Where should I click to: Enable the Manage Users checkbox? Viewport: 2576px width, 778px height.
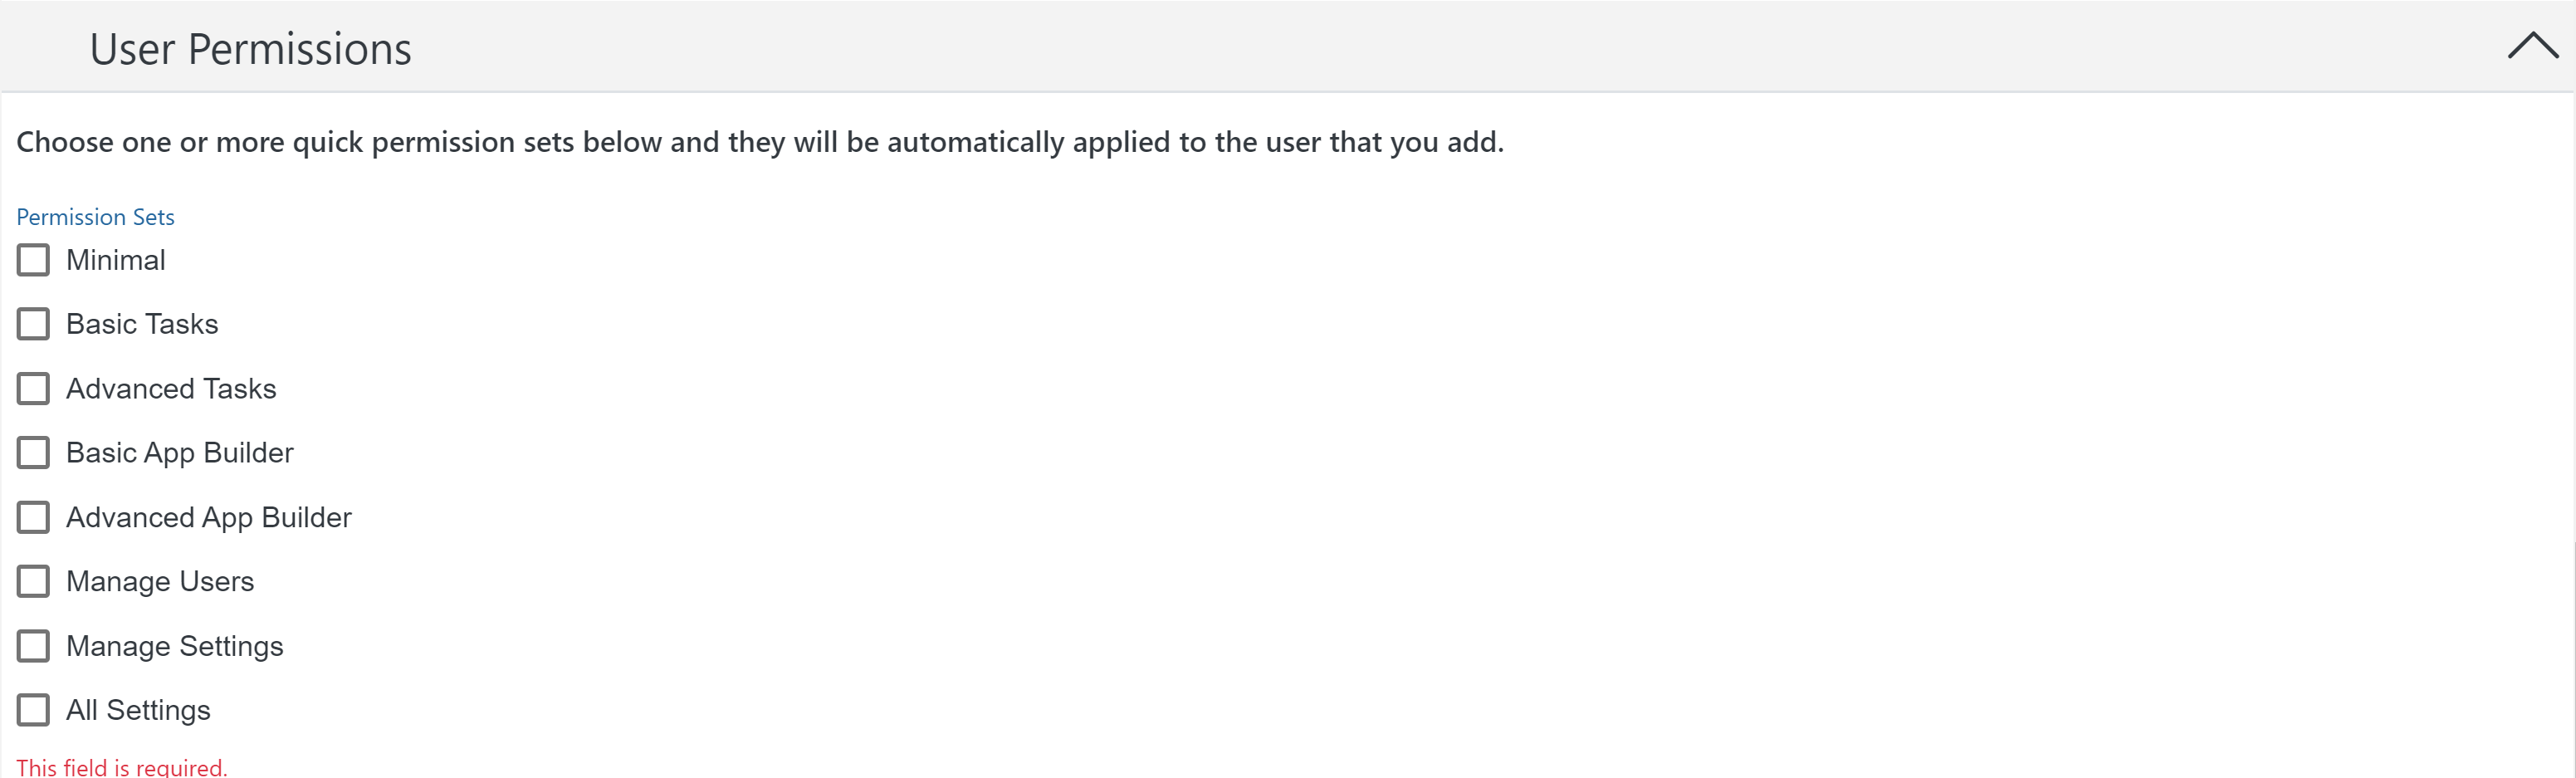[x=33, y=581]
